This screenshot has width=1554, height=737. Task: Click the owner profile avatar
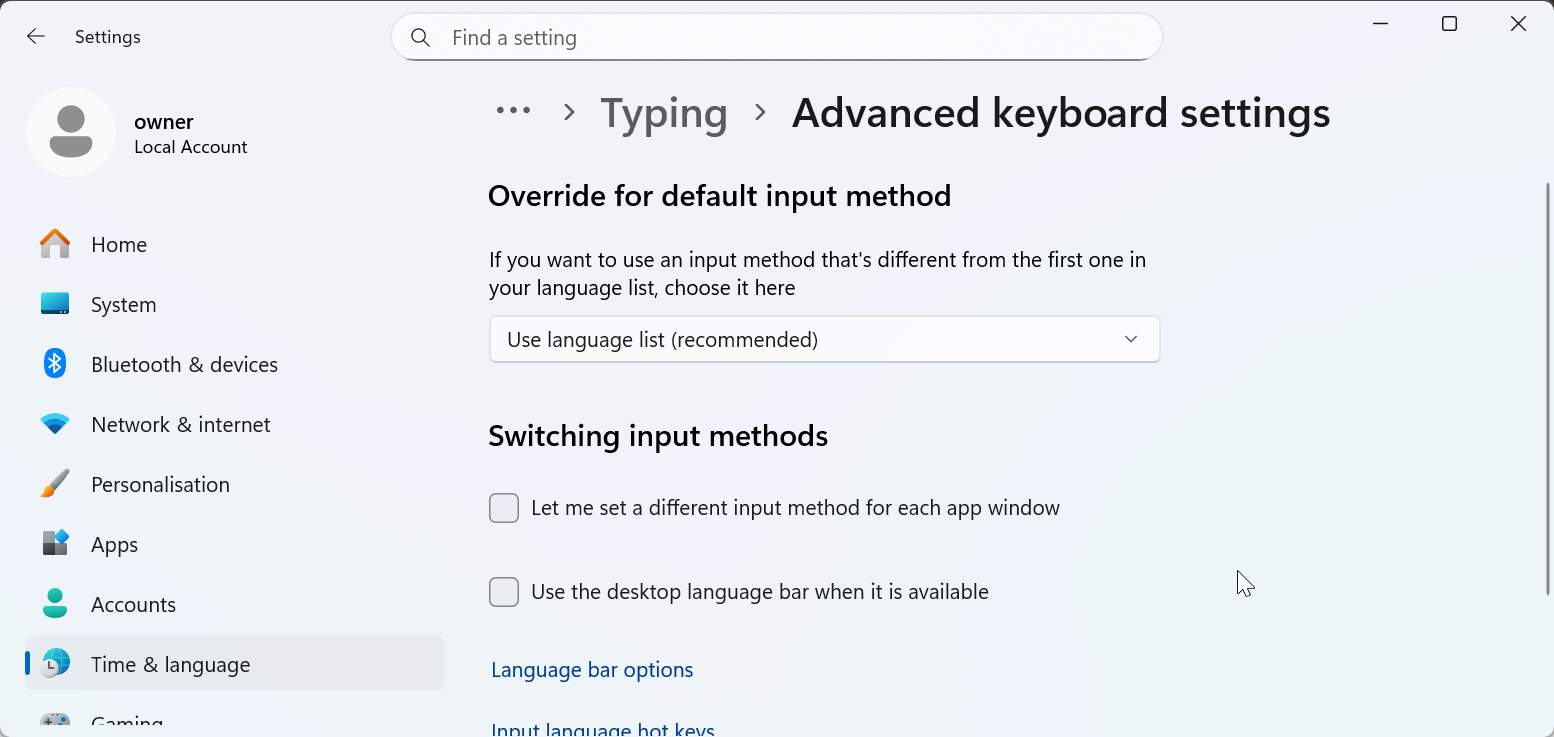[71, 132]
